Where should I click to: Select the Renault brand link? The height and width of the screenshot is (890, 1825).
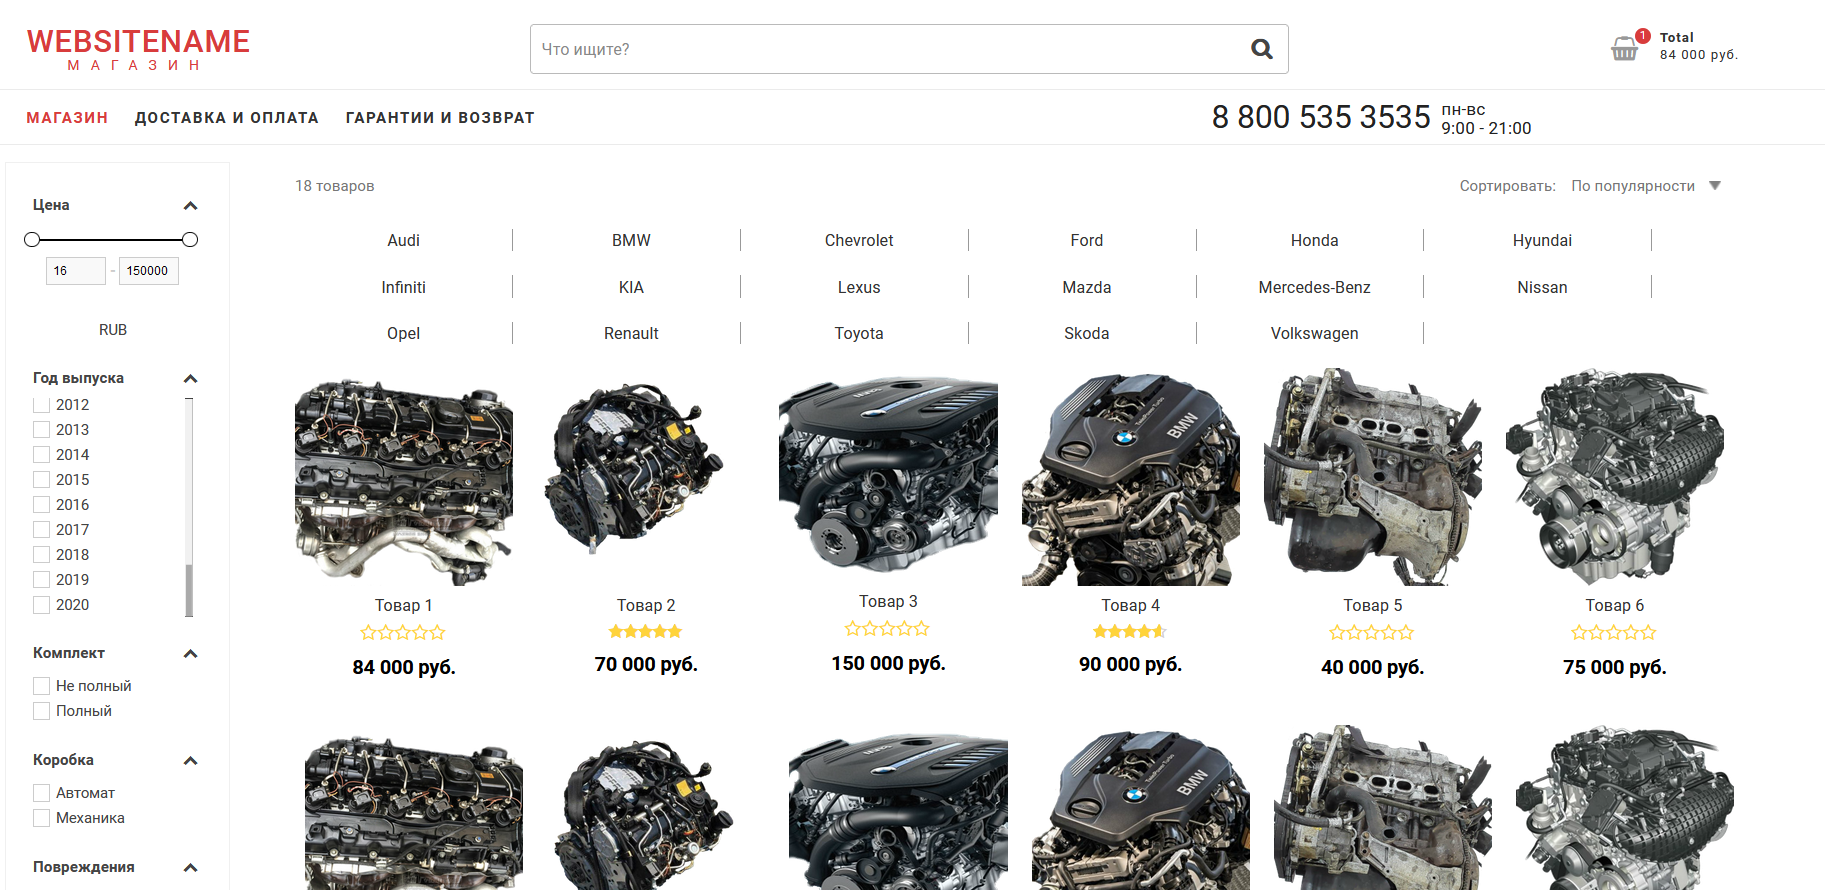(631, 333)
